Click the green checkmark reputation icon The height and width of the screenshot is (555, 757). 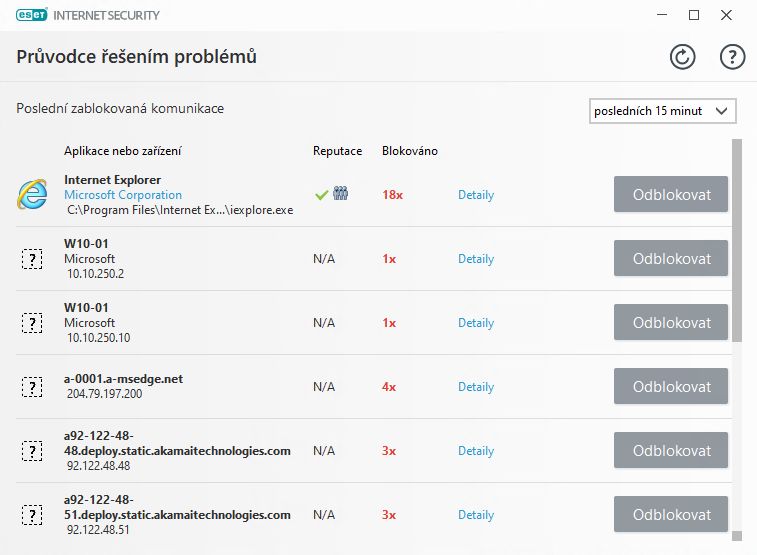pos(321,194)
